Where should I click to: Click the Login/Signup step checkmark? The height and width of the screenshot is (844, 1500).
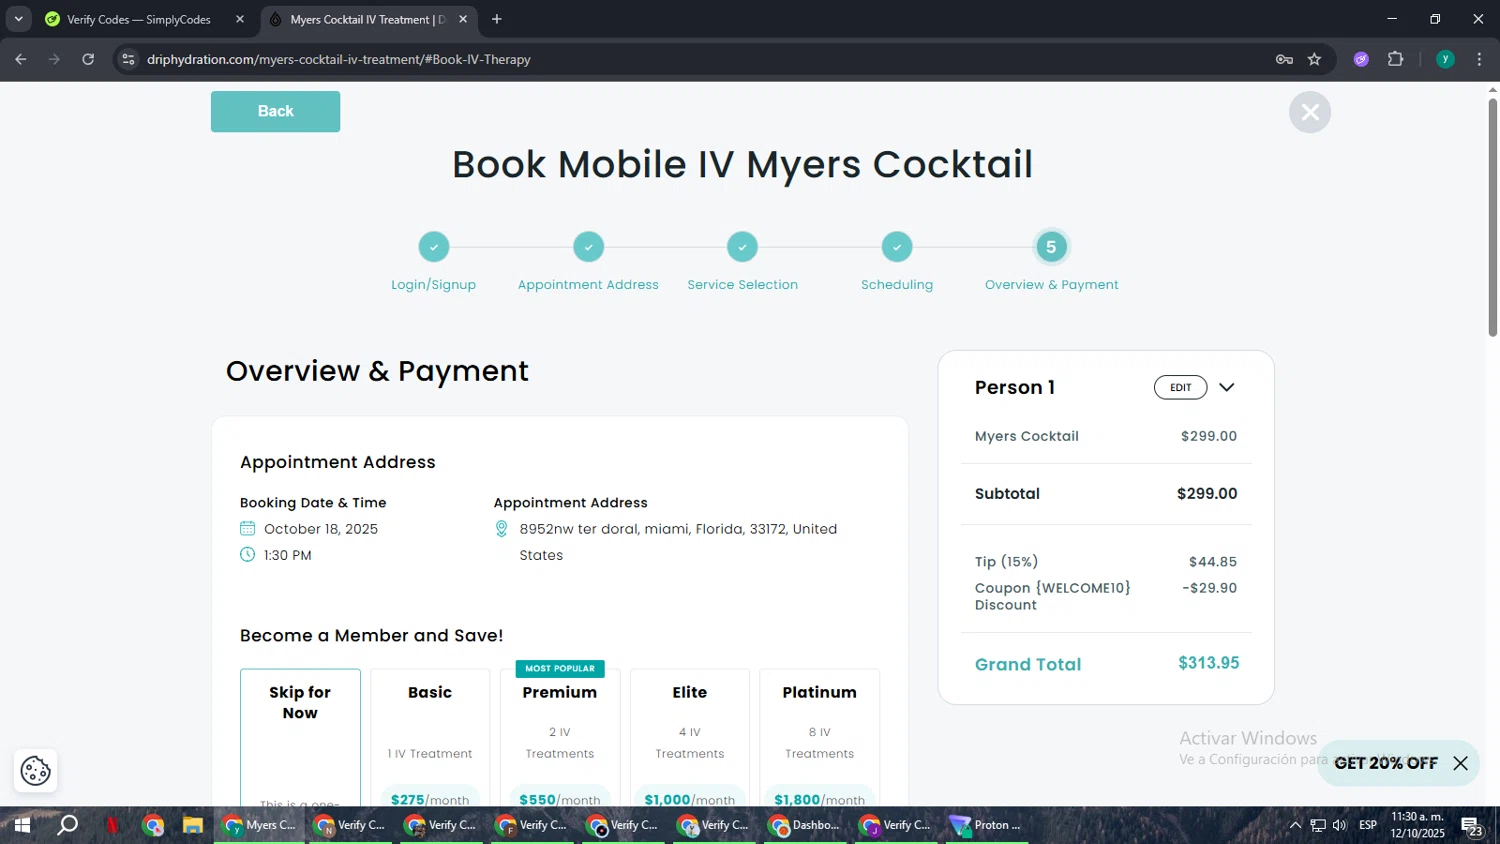pyautogui.click(x=434, y=247)
